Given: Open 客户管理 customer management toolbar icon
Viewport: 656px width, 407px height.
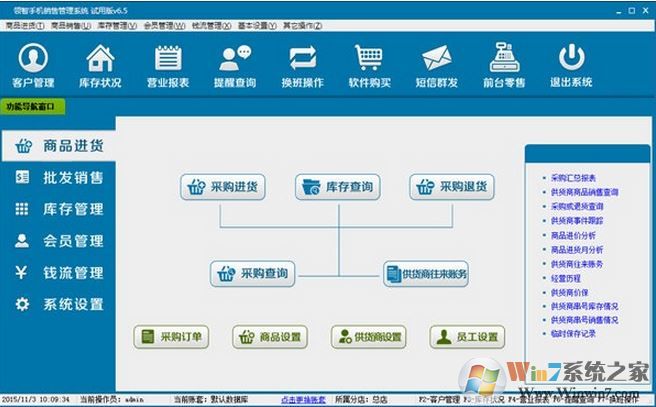Looking at the screenshot, I should (33, 65).
